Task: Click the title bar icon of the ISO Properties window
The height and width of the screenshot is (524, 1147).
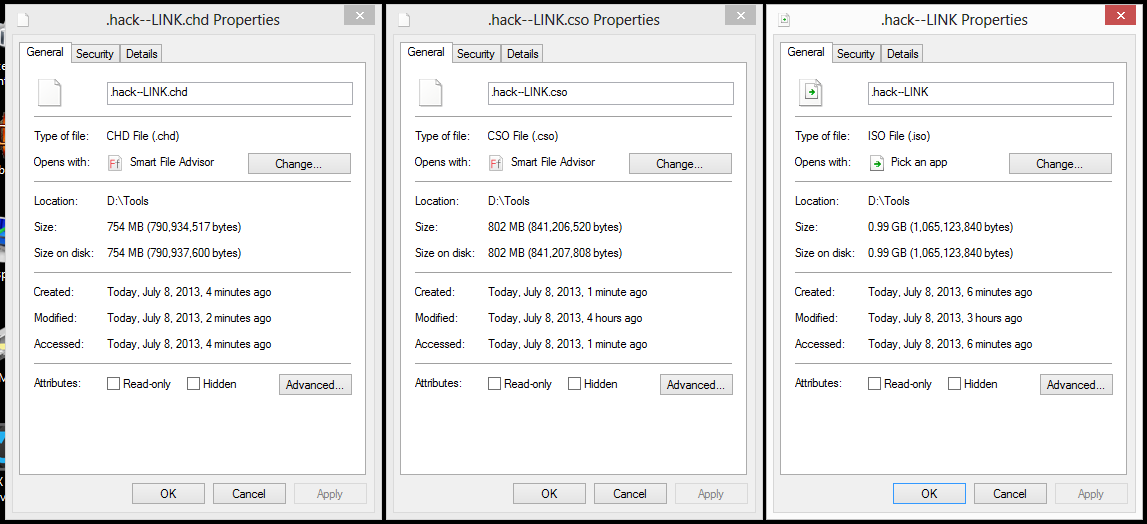Action: pyautogui.click(x=784, y=20)
